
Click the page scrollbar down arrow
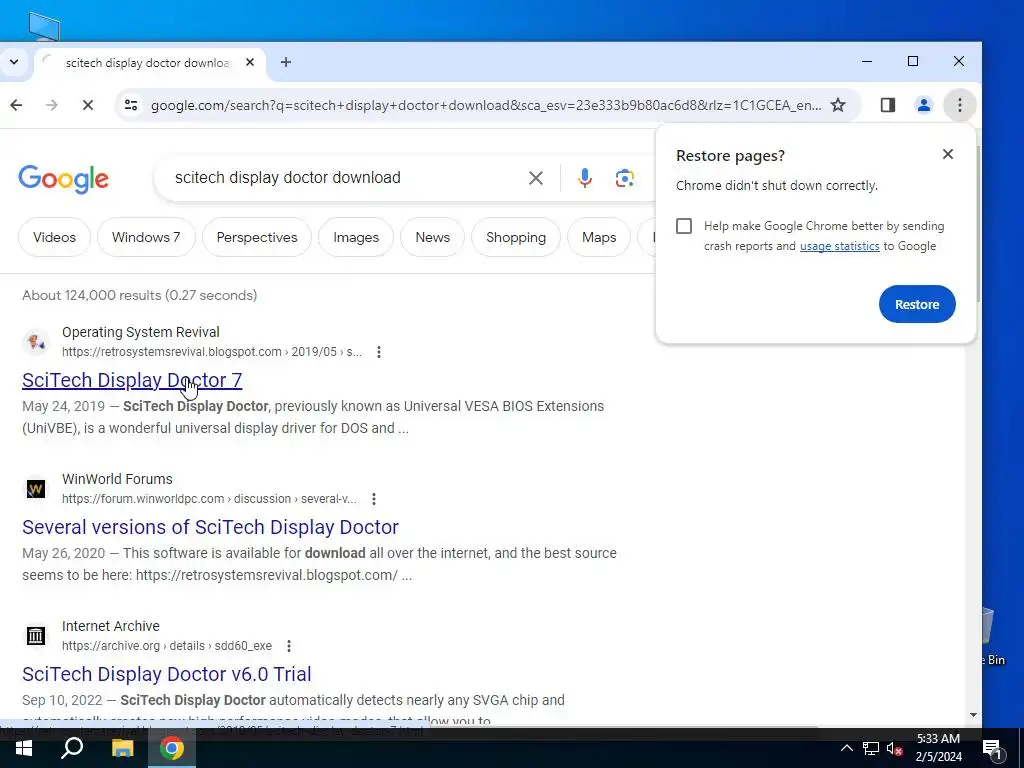point(973,715)
